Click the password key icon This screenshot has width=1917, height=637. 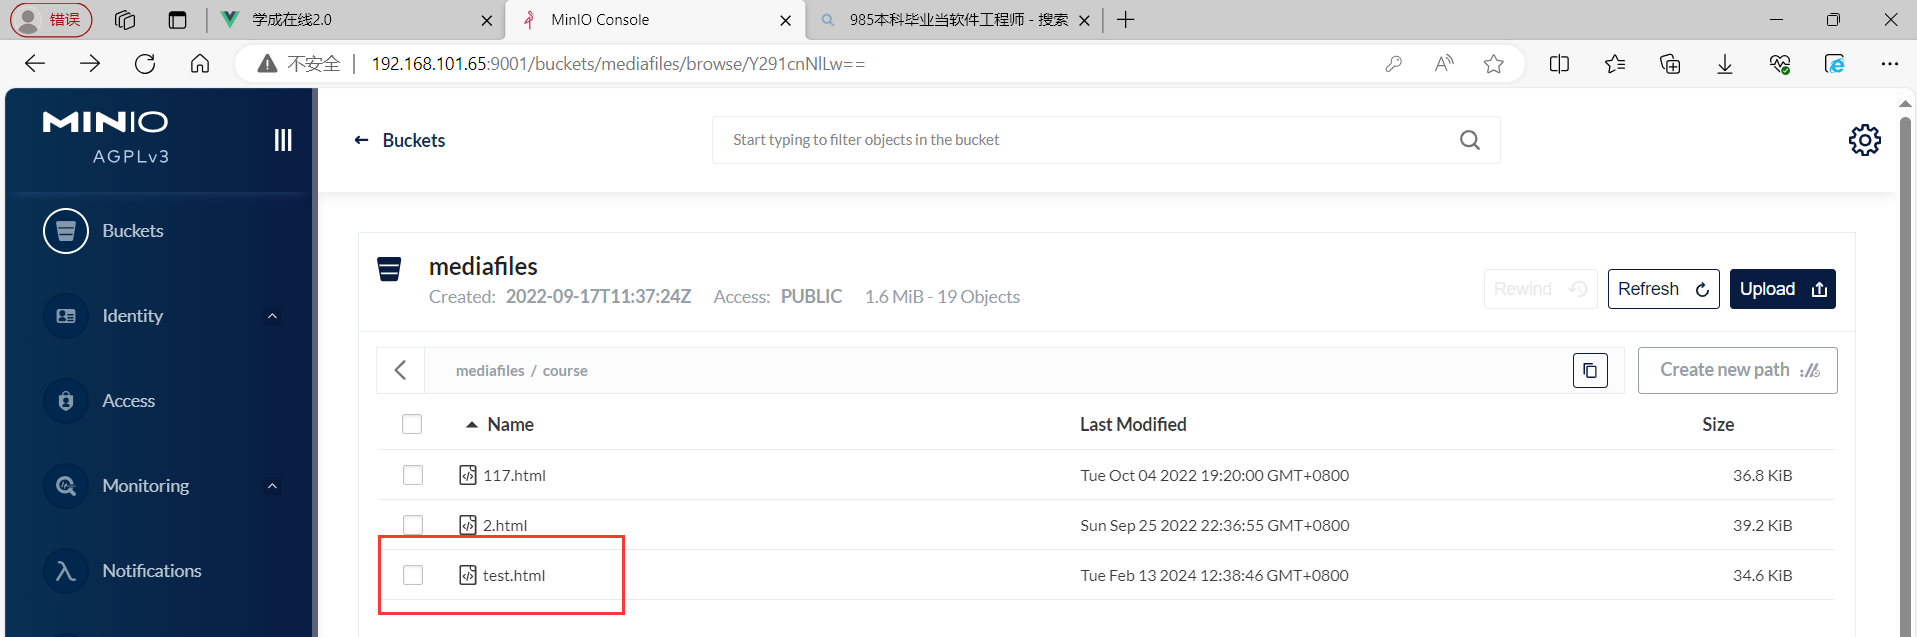[1394, 64]
